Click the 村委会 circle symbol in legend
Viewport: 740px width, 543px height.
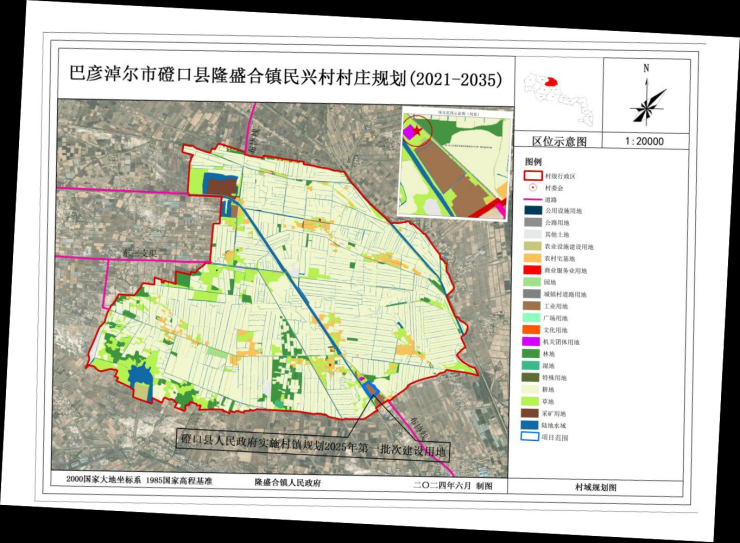(534, 187)
